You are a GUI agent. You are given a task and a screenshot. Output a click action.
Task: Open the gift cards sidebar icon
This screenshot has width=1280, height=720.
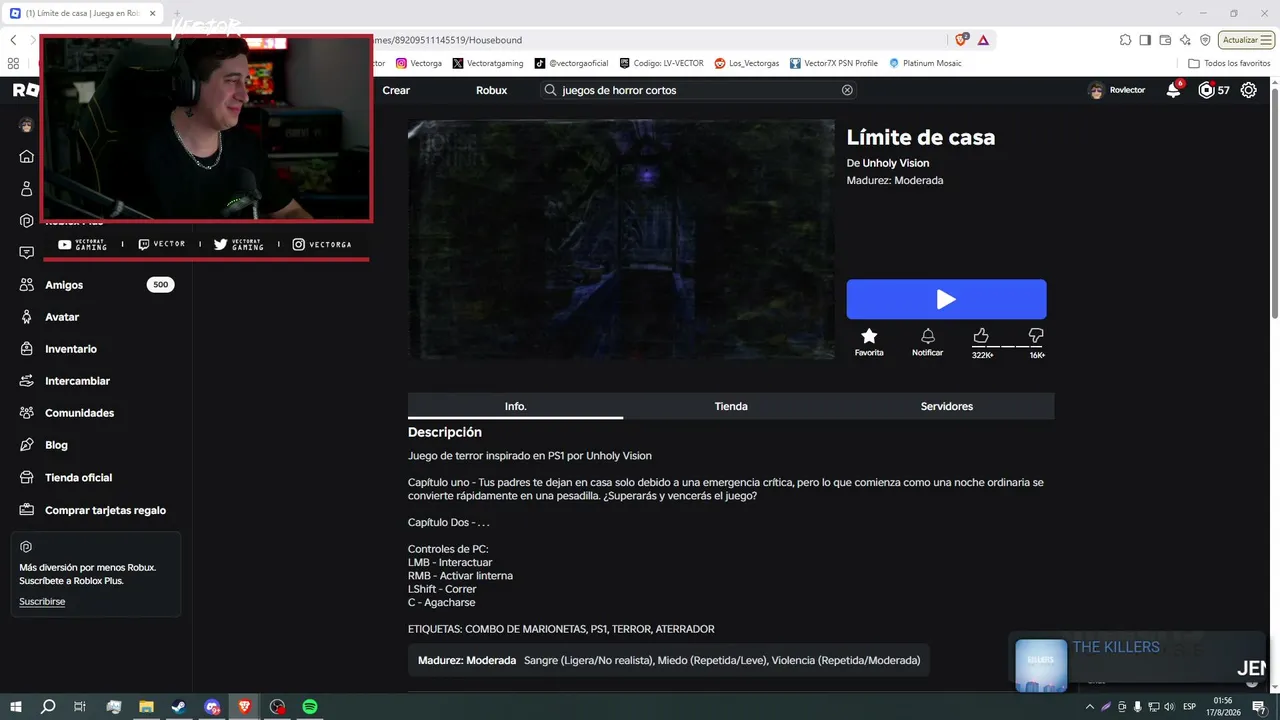pyautogui.click(x=27, y=510)
